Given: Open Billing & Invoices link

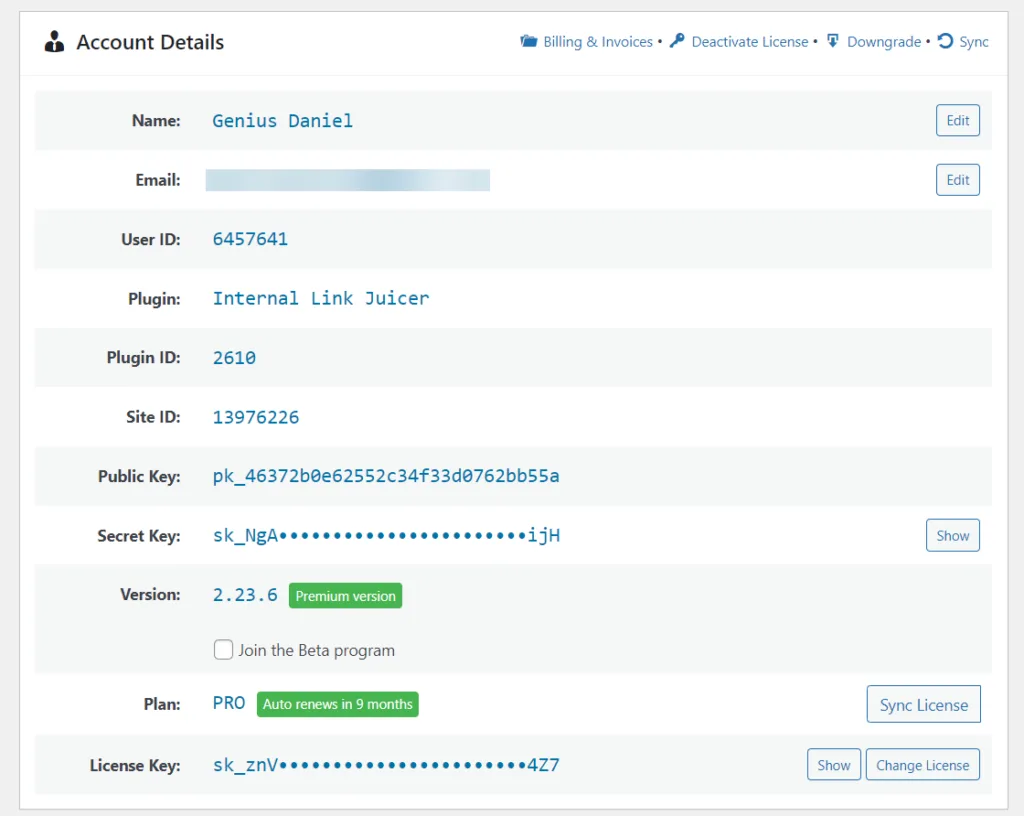Looking at the screenshot, I should tap(598, 42).
